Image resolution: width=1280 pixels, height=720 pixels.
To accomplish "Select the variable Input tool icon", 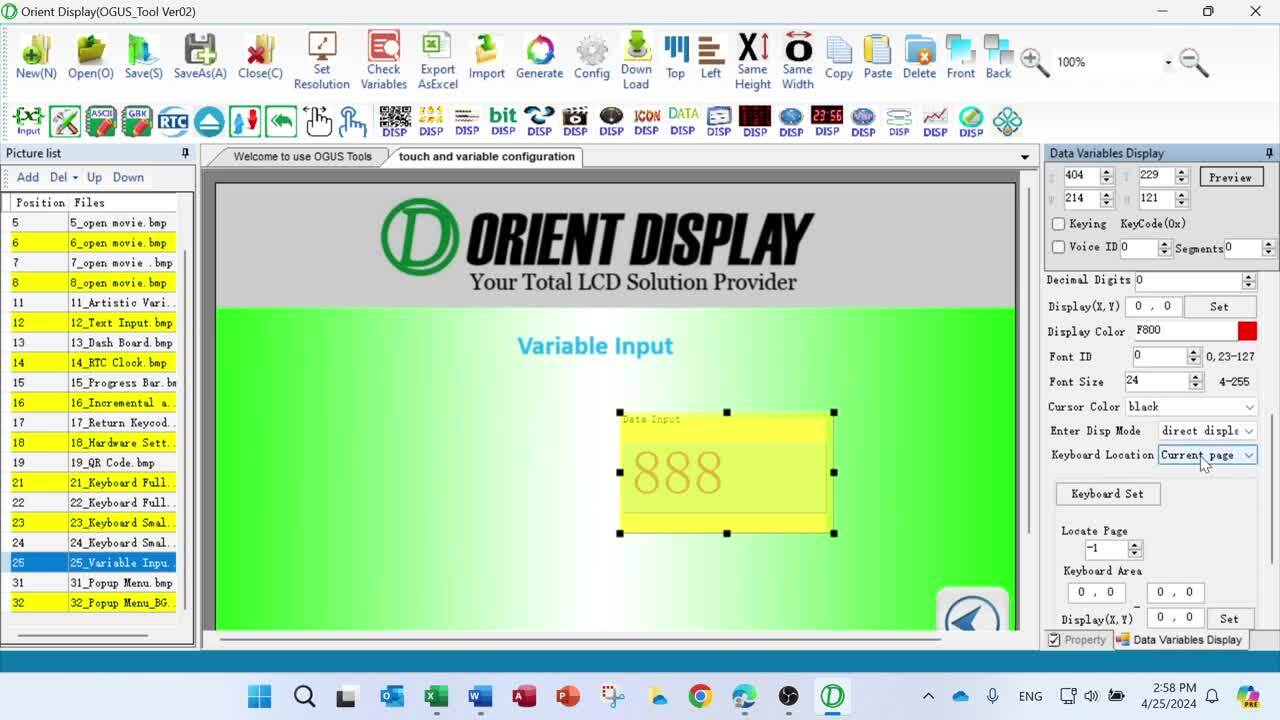I will (x=28, y=121).
